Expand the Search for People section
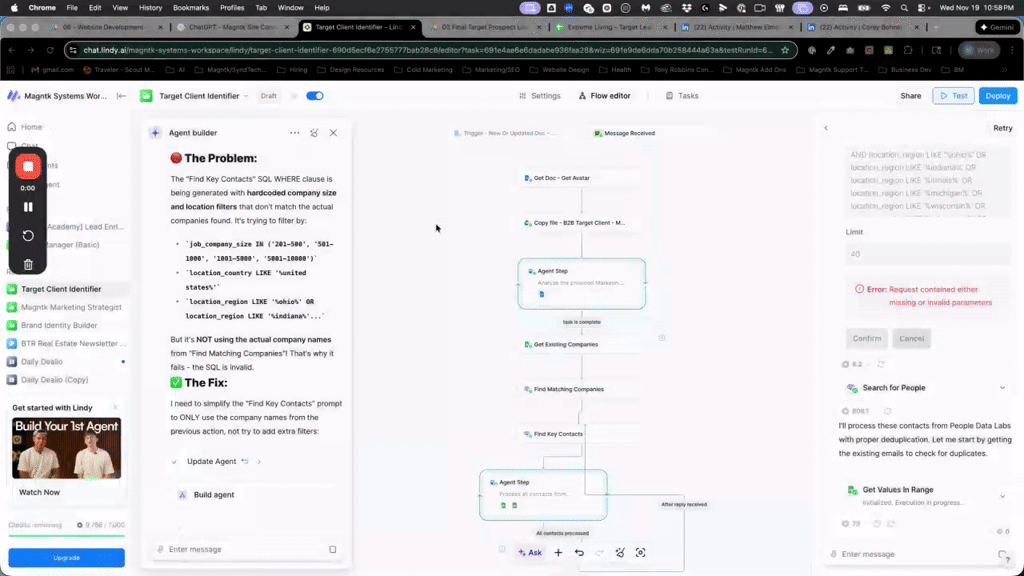 (x=1002, y=388)
